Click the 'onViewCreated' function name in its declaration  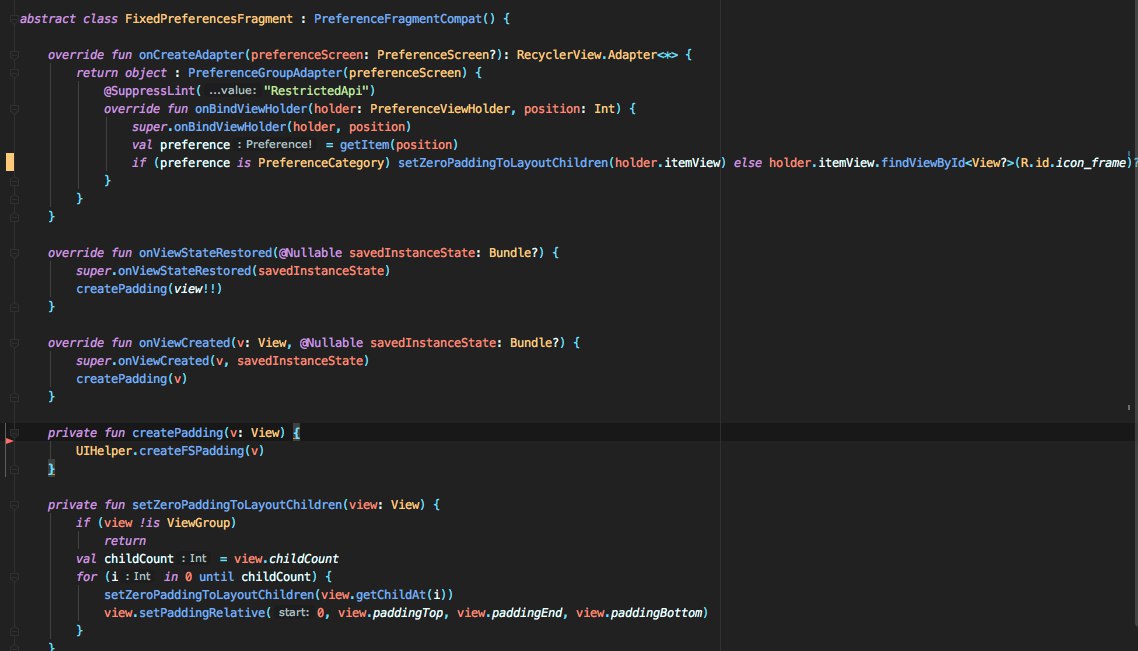click(x=184, y=343)
